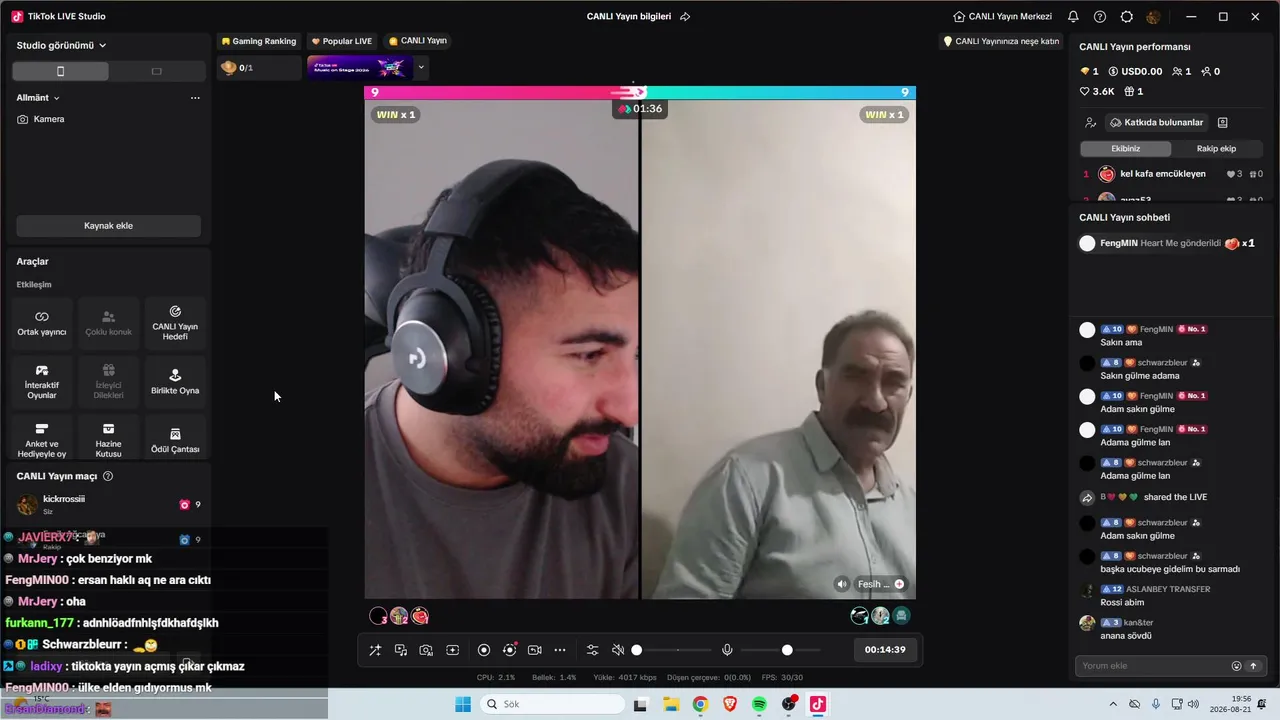Viewport: 1280px width, 720px height.
Task: Adjust the microphone volume slider
Action: [x=780, y=650]
